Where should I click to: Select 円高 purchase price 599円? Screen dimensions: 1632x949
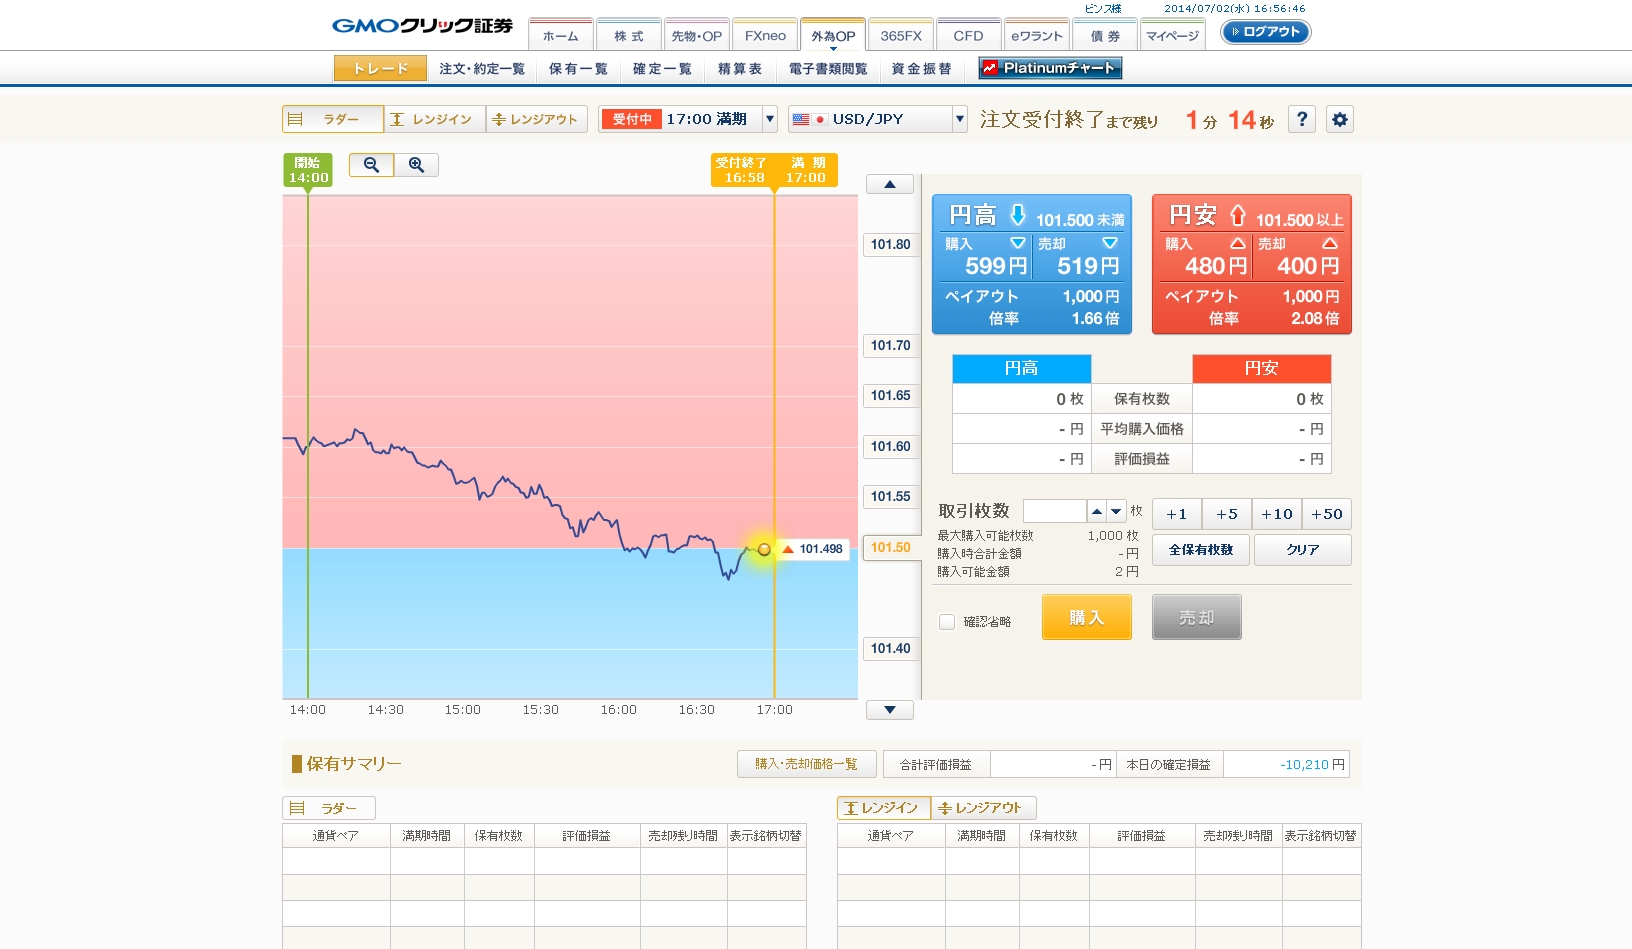tap(986, 257)
